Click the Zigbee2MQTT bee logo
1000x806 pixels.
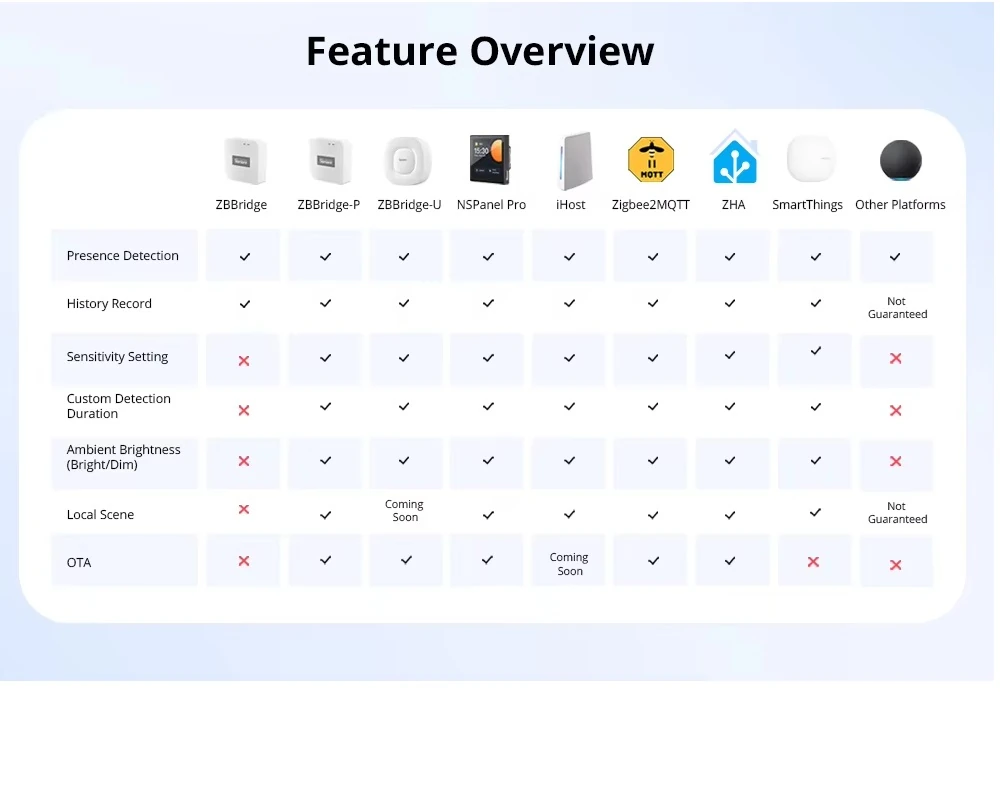[x=651, y=159]
